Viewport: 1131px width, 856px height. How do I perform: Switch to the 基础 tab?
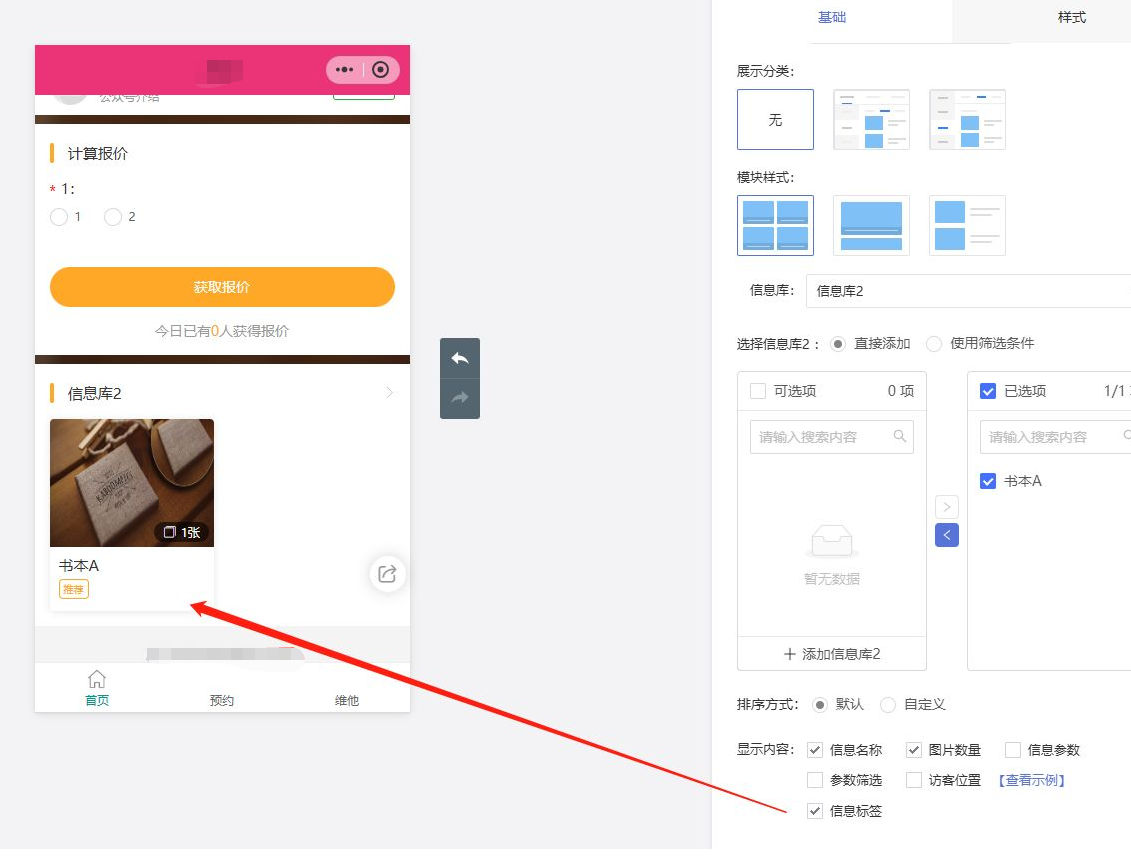(x=832, y=17)
